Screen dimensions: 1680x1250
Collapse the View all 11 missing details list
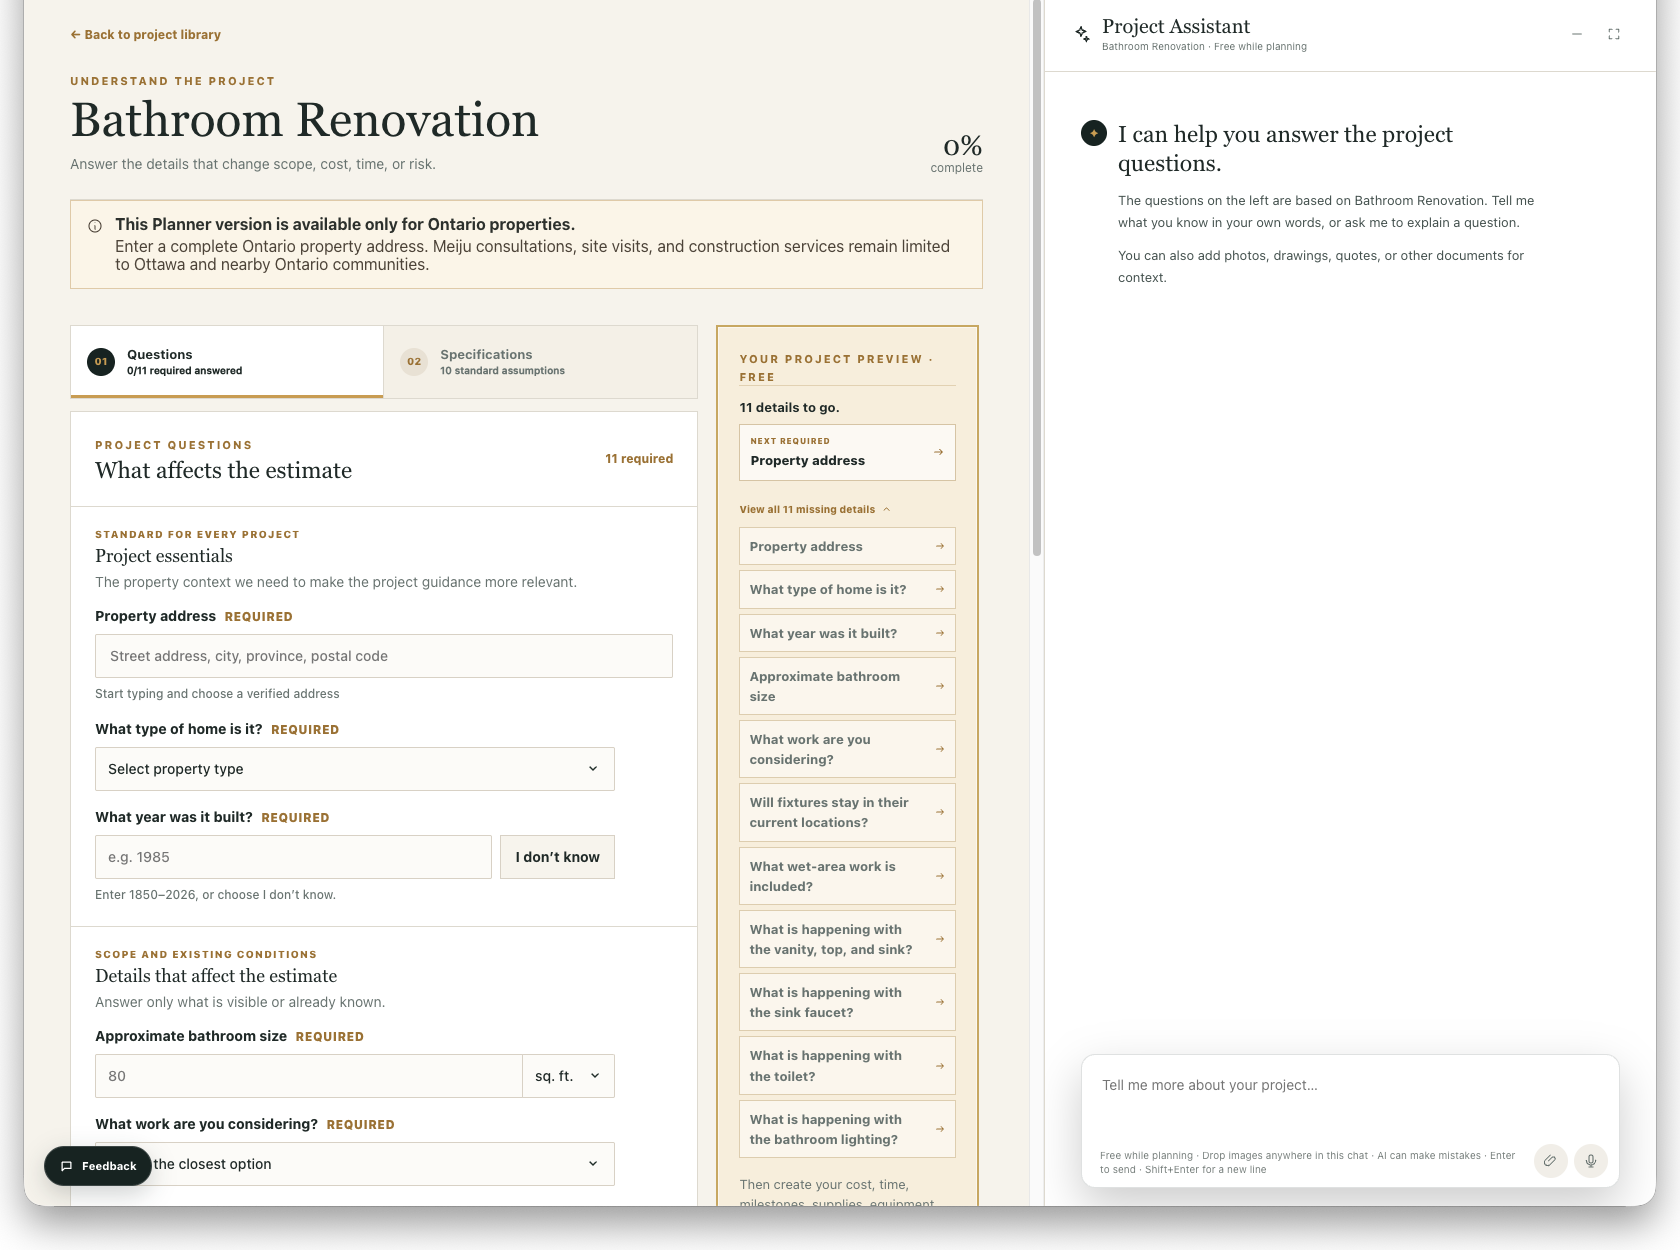coord(815,509)
